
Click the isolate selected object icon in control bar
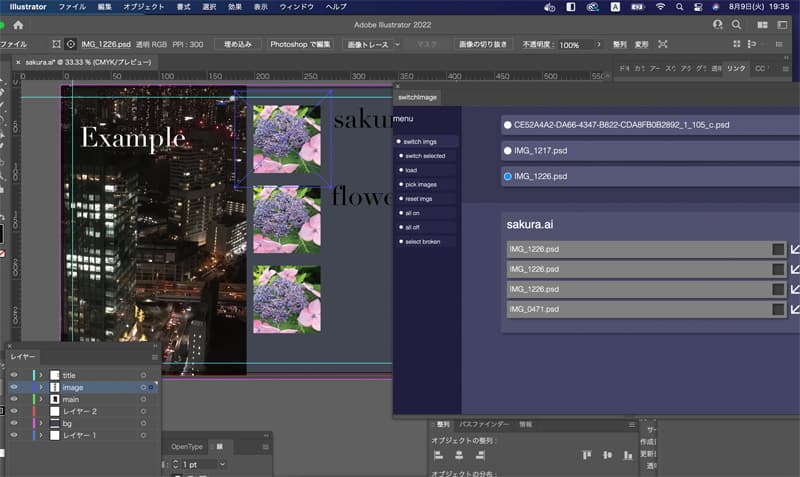coord(663,44)
